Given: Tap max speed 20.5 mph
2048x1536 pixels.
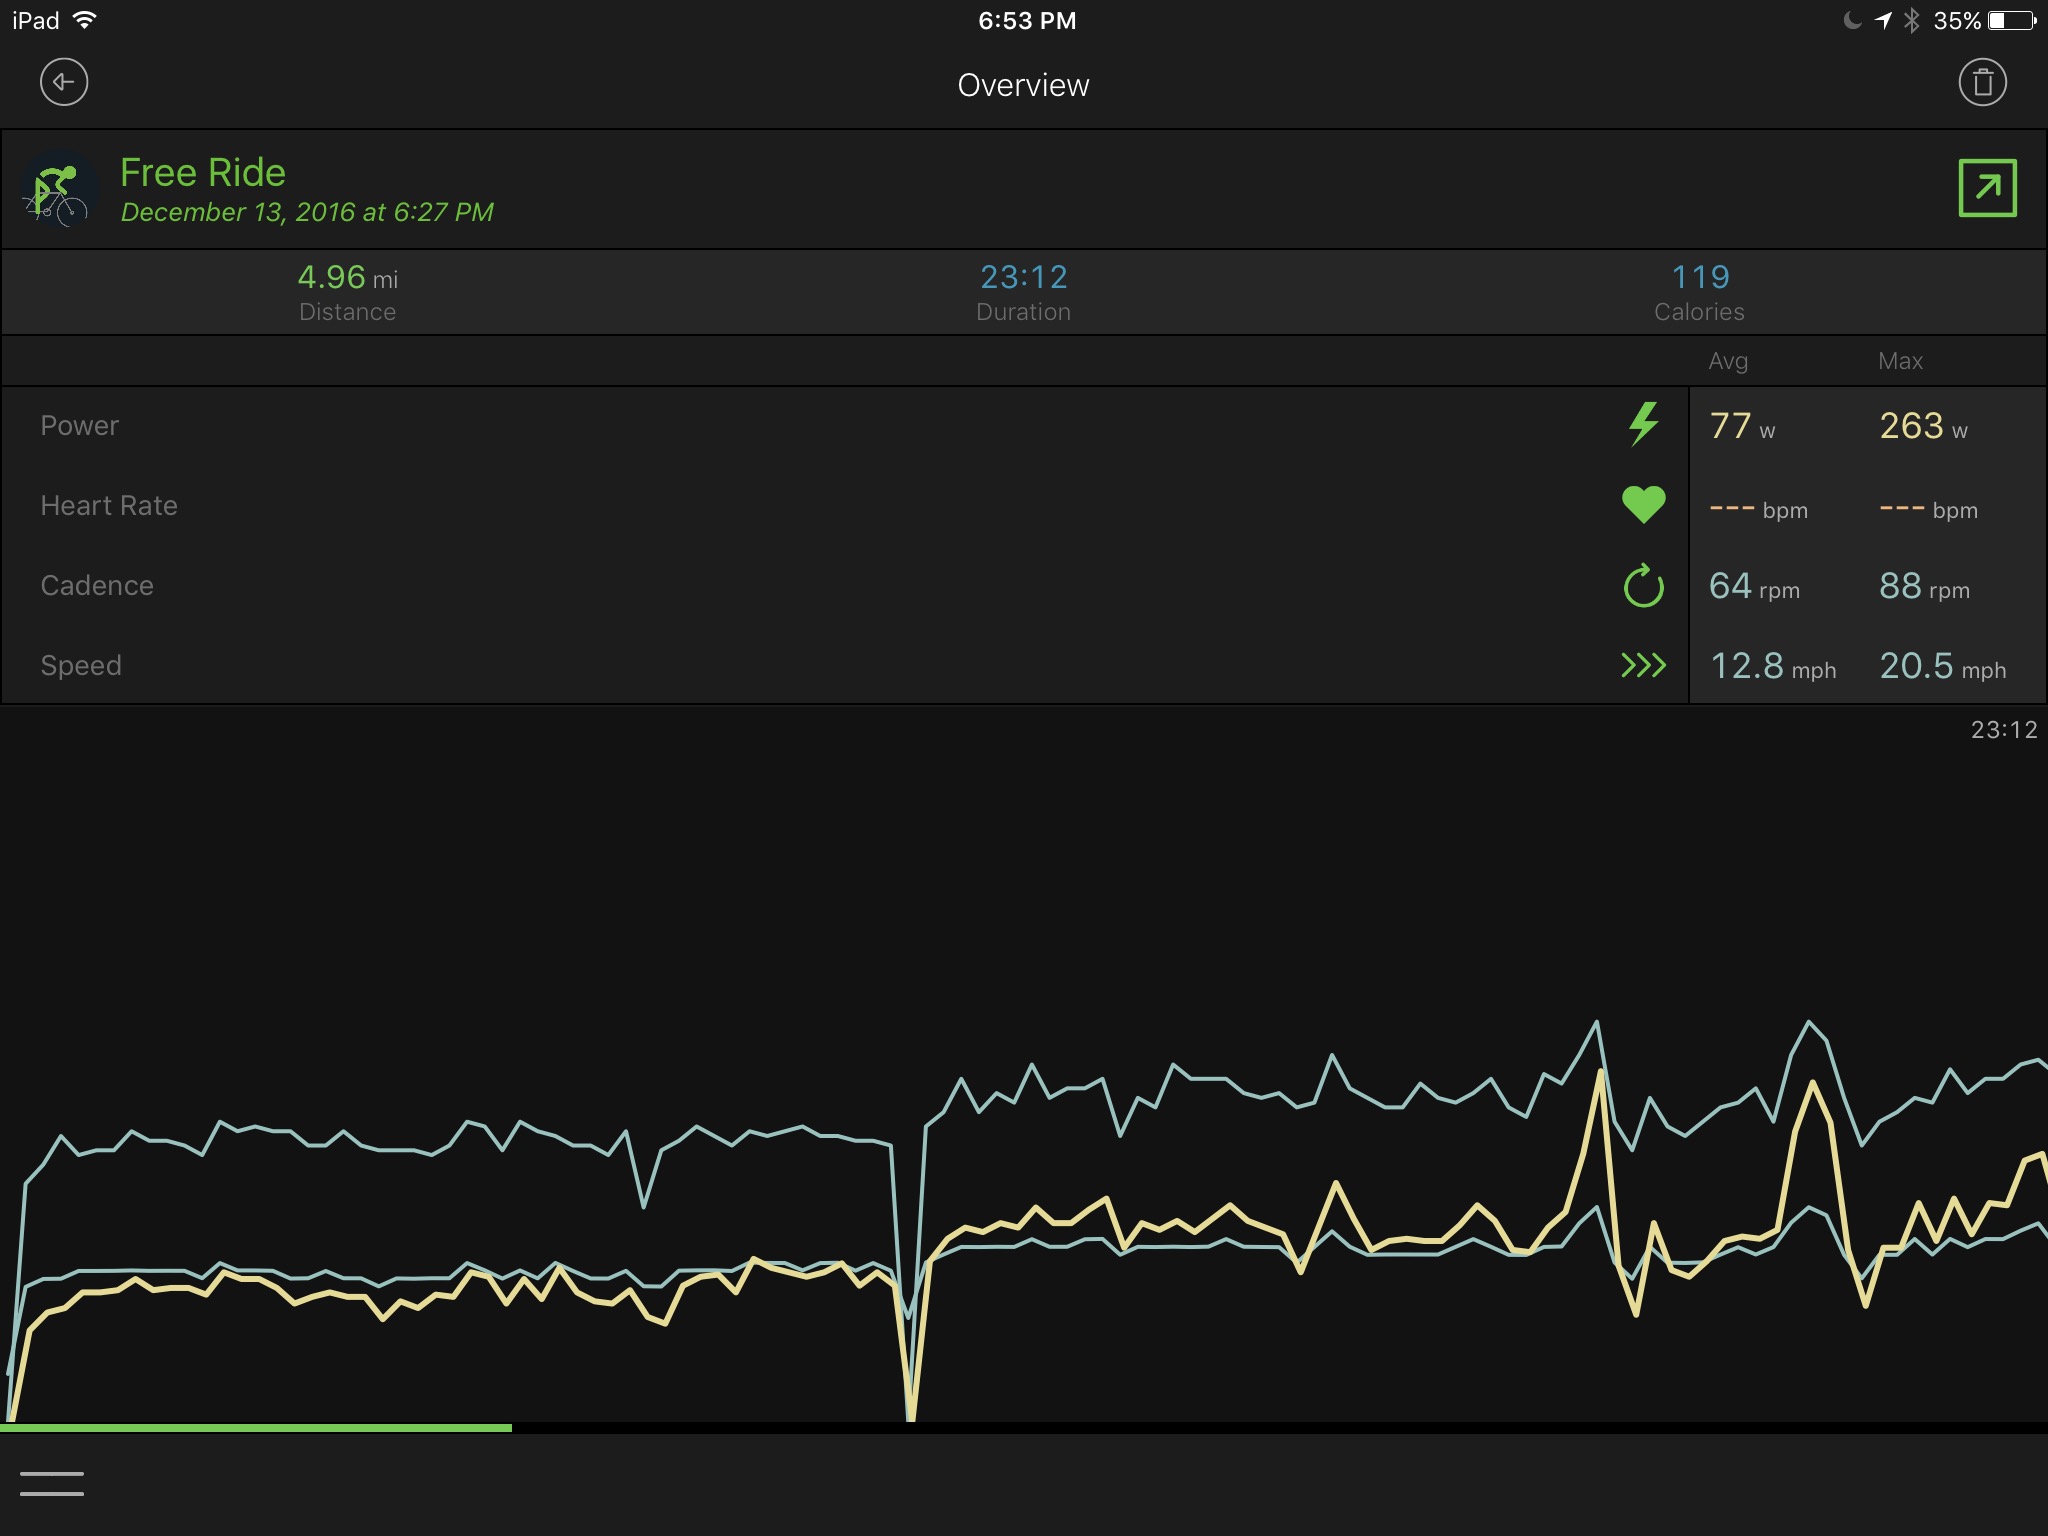Looking at the screenshot, I should [x=1942, y=667].
